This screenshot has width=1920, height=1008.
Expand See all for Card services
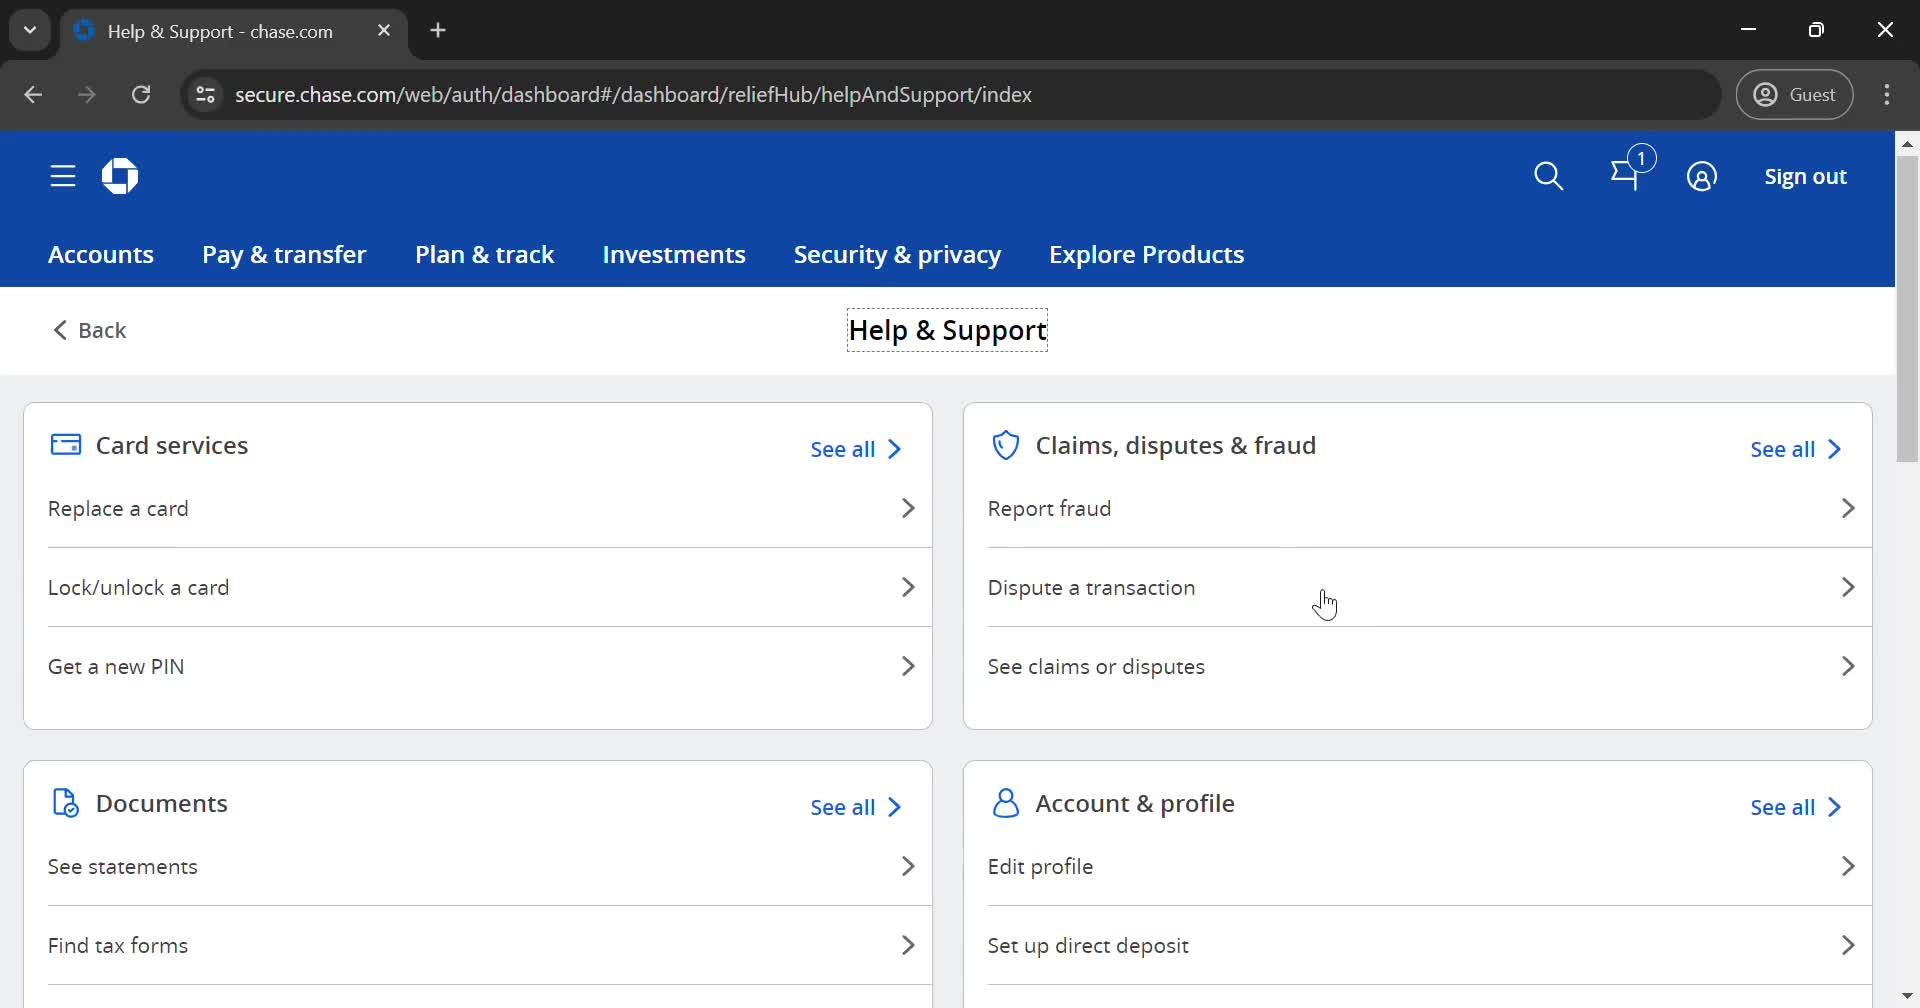[x=856, y=450]
